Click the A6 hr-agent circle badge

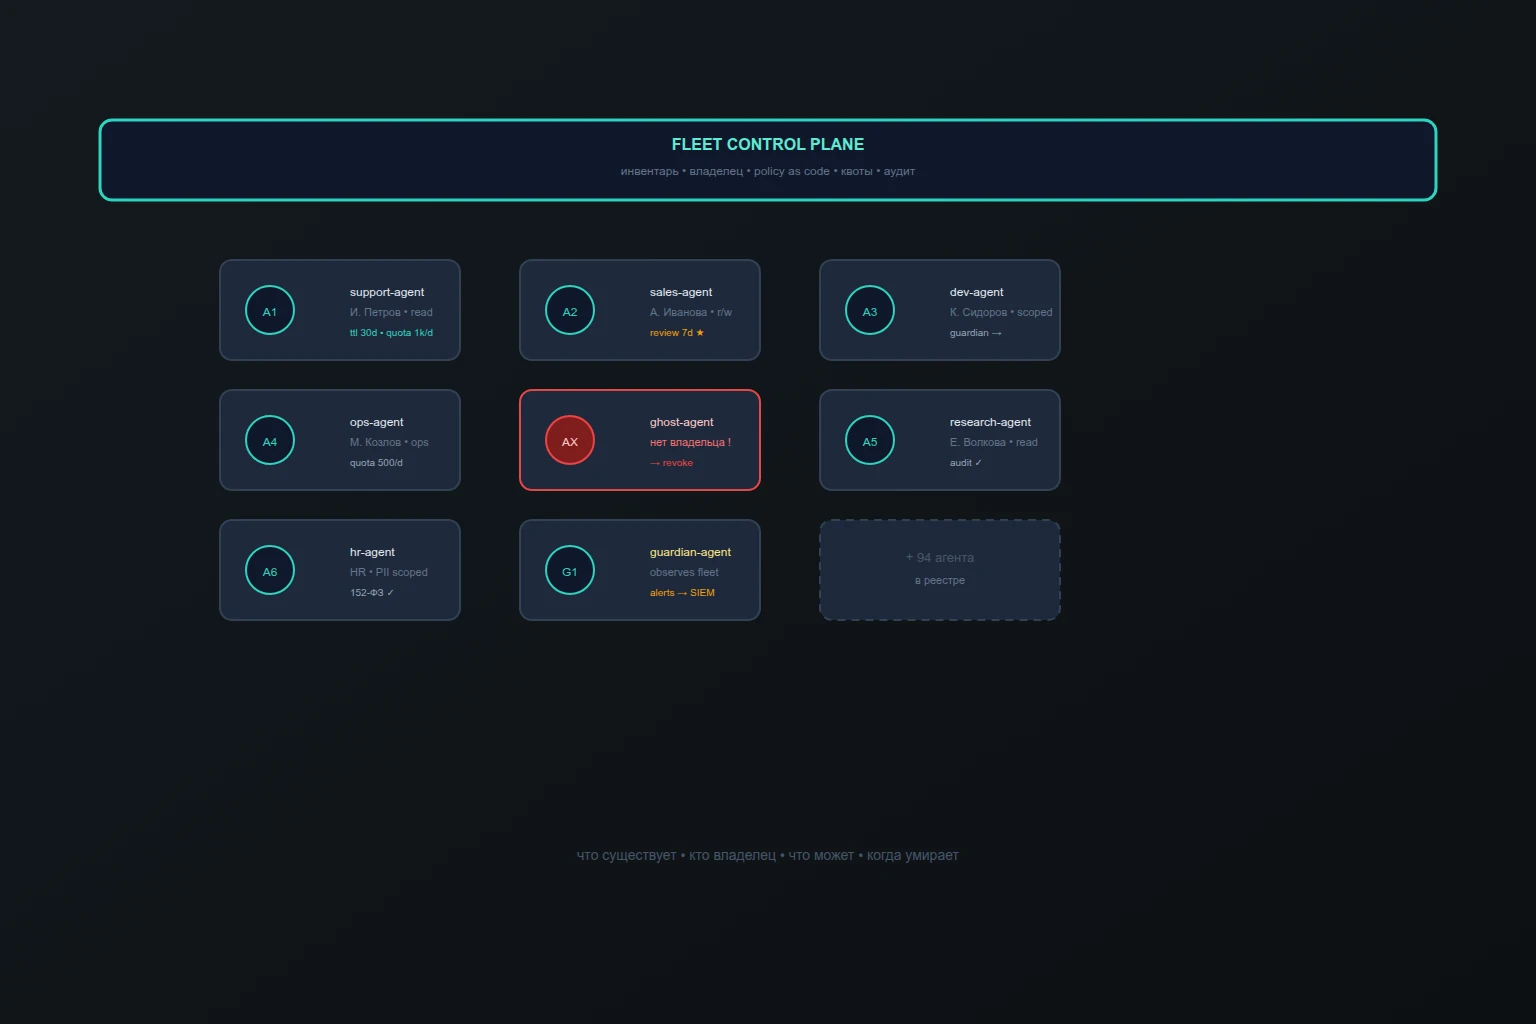(x=270, y=570)
